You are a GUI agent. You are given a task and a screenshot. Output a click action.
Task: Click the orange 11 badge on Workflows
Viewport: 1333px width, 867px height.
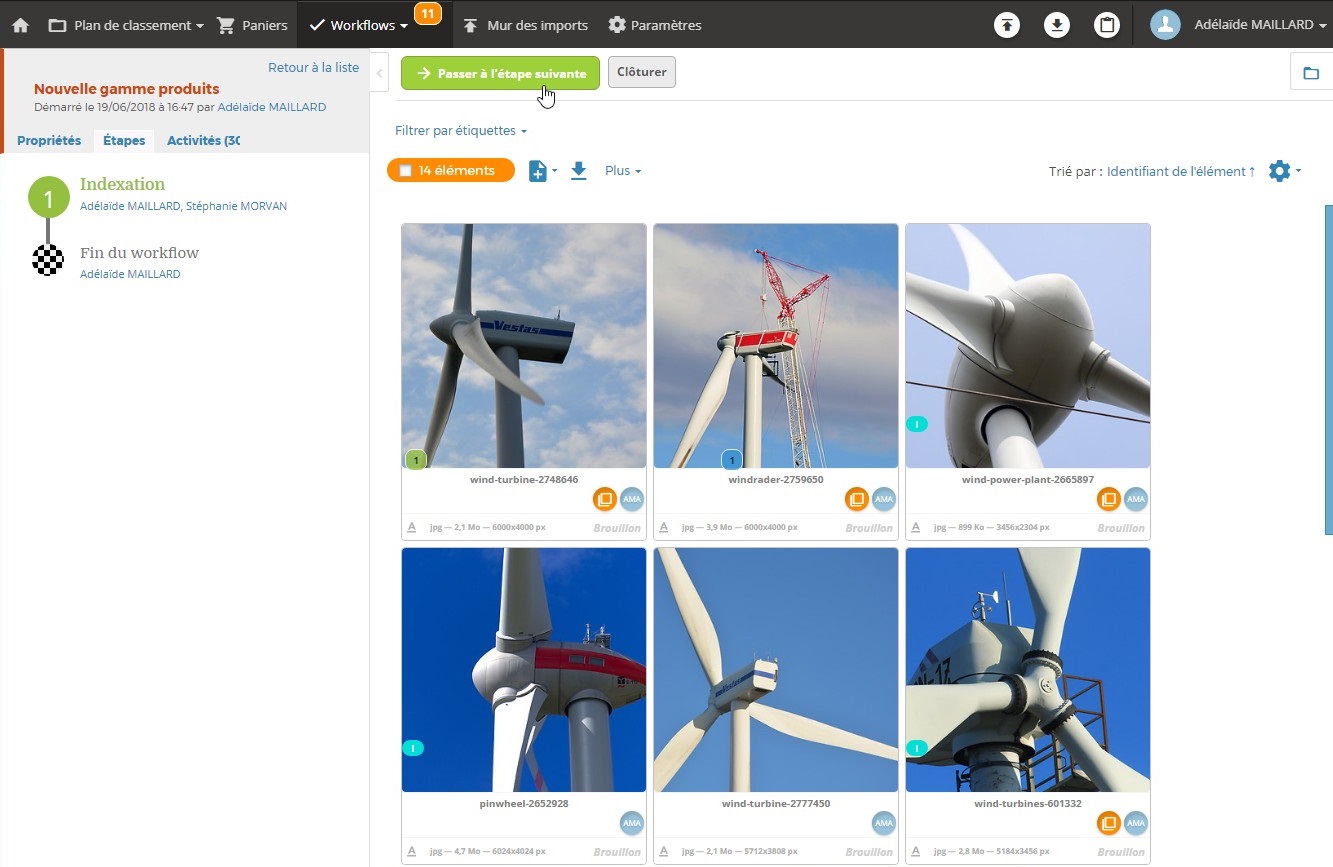(428, 14)
